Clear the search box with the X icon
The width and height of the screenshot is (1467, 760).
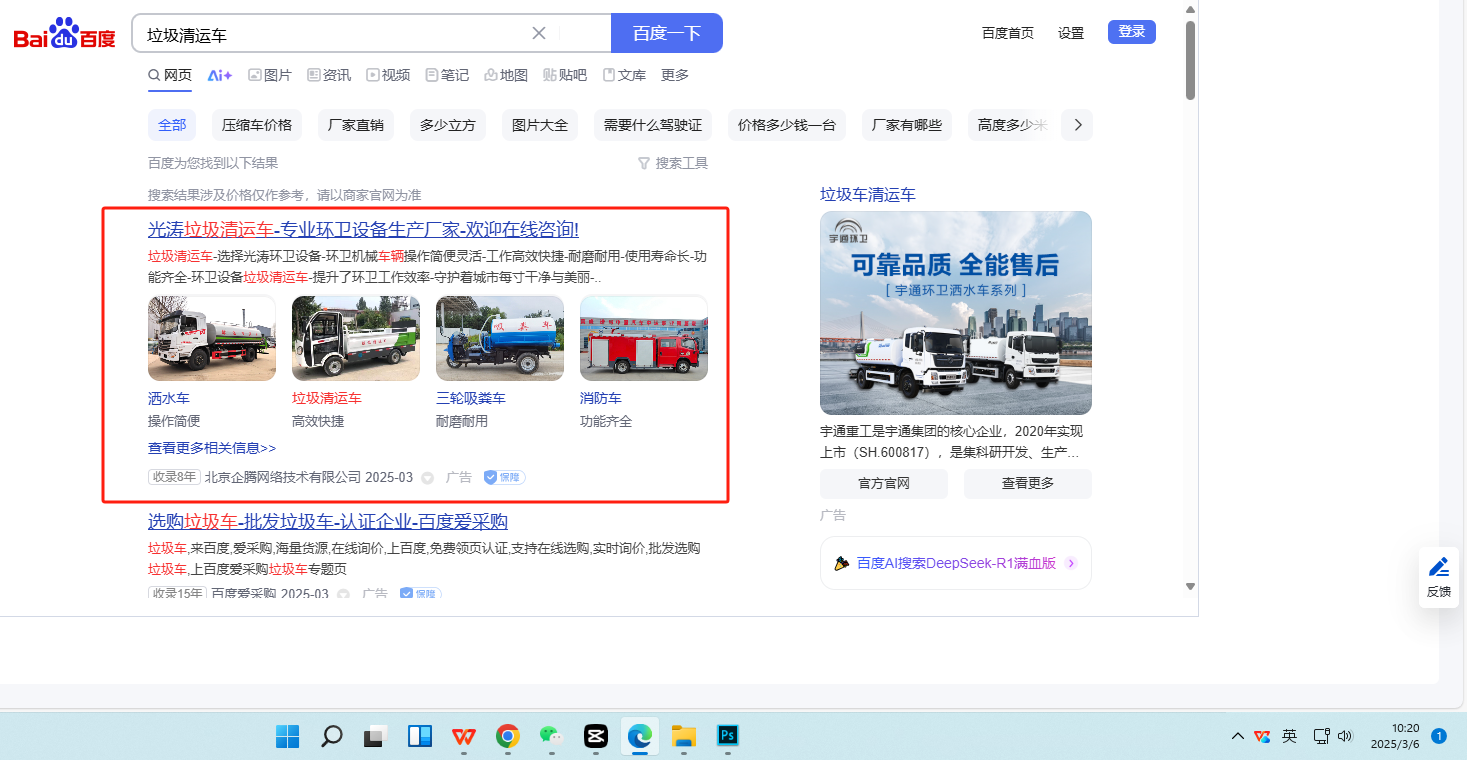click(538, 33)
